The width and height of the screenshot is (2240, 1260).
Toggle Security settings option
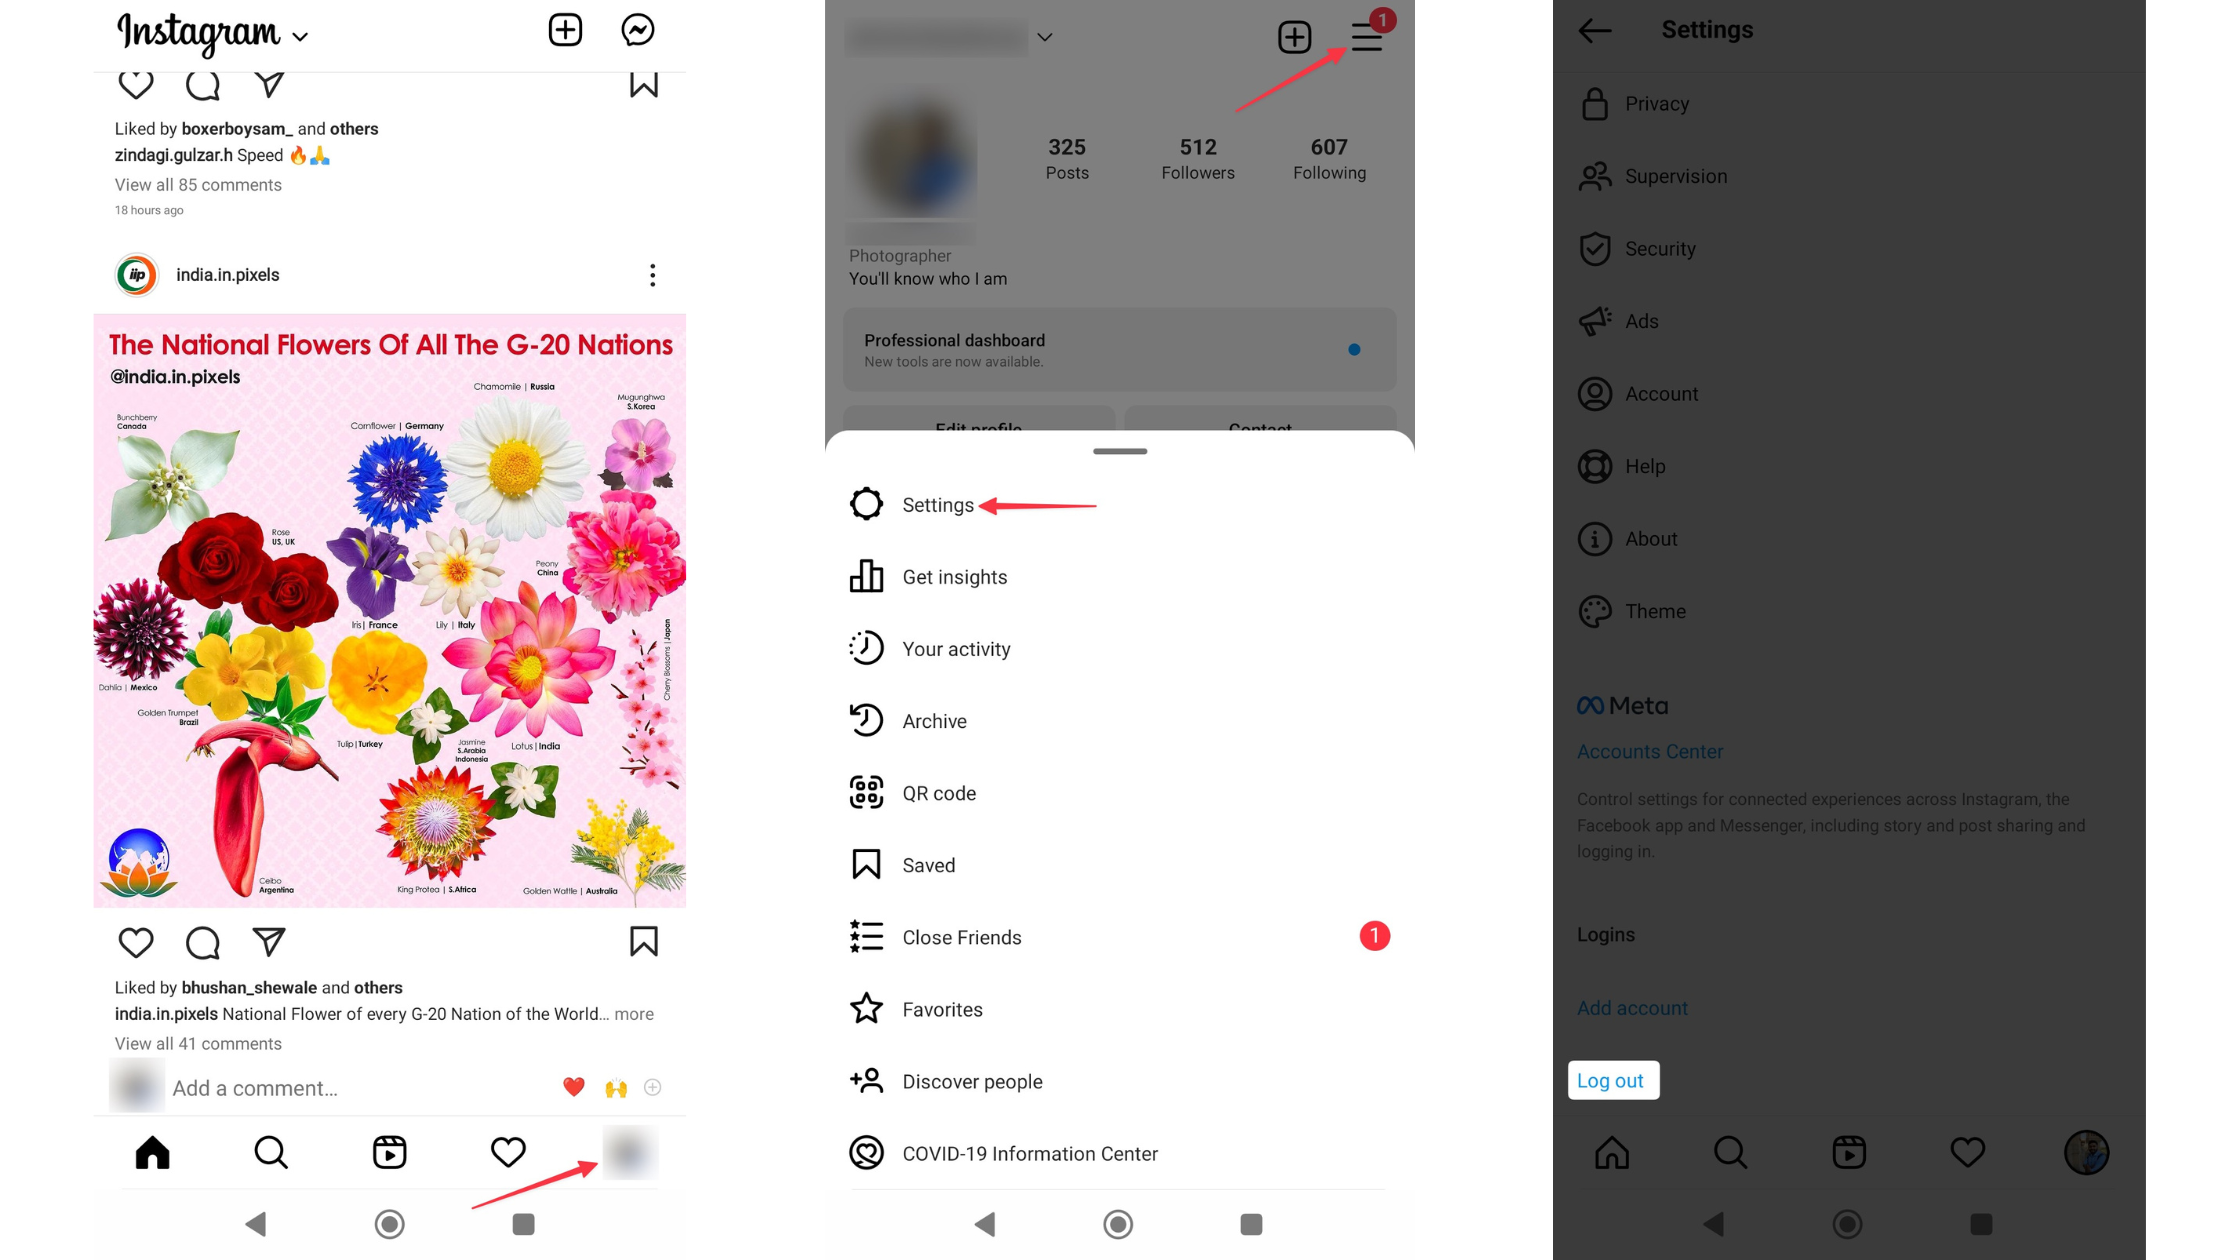[x=1660, y=248]
